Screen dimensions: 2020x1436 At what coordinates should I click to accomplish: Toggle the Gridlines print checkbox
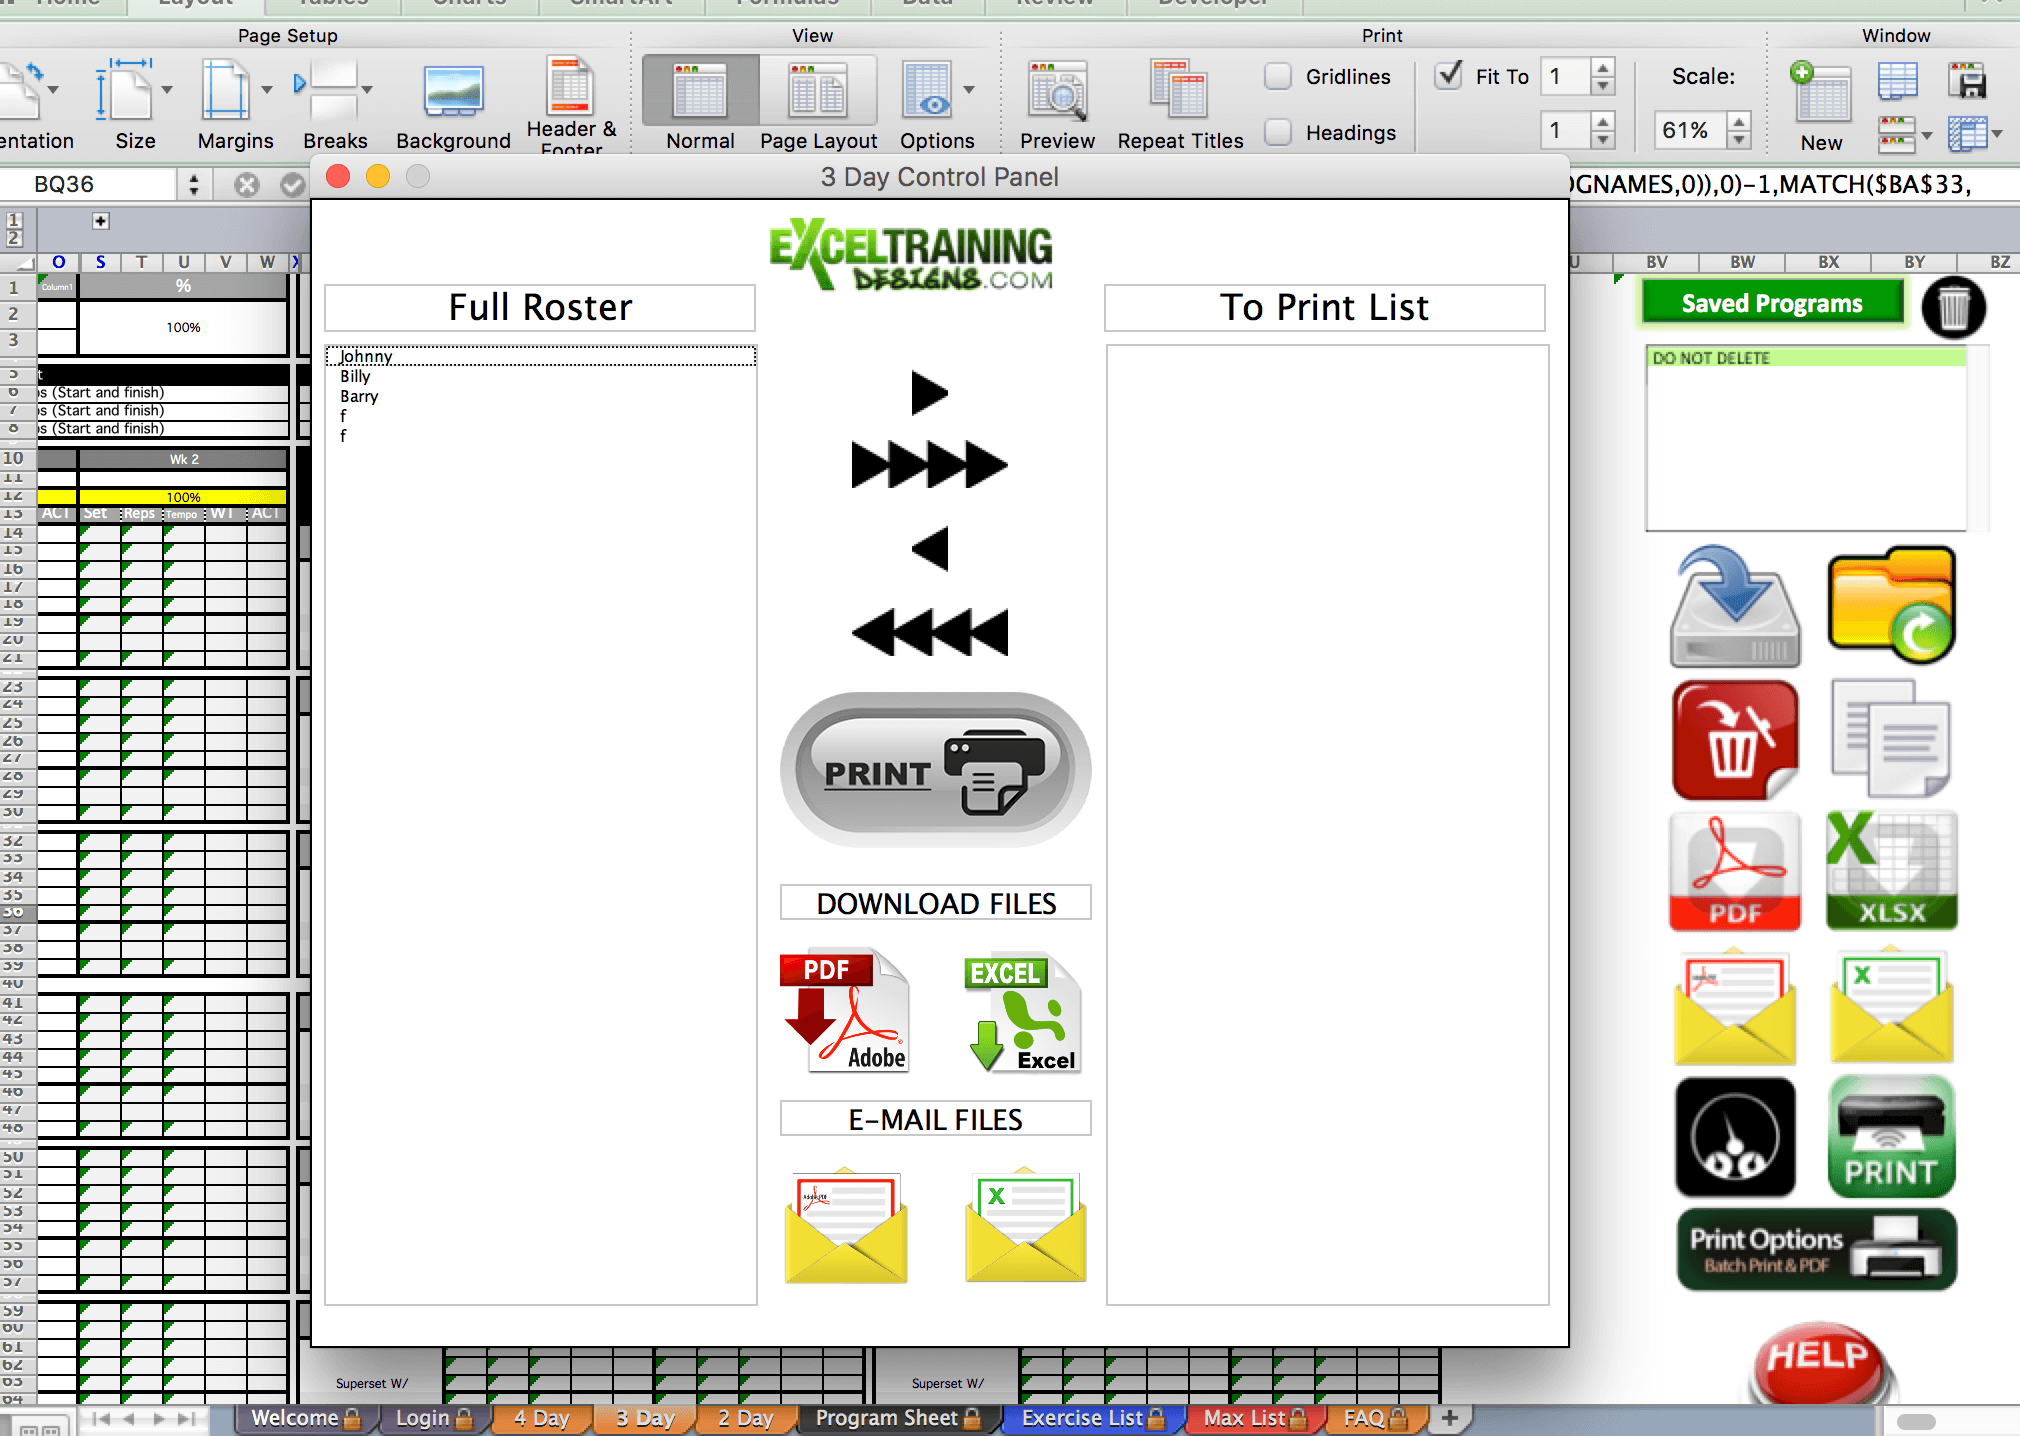(x=1278, y=77)
